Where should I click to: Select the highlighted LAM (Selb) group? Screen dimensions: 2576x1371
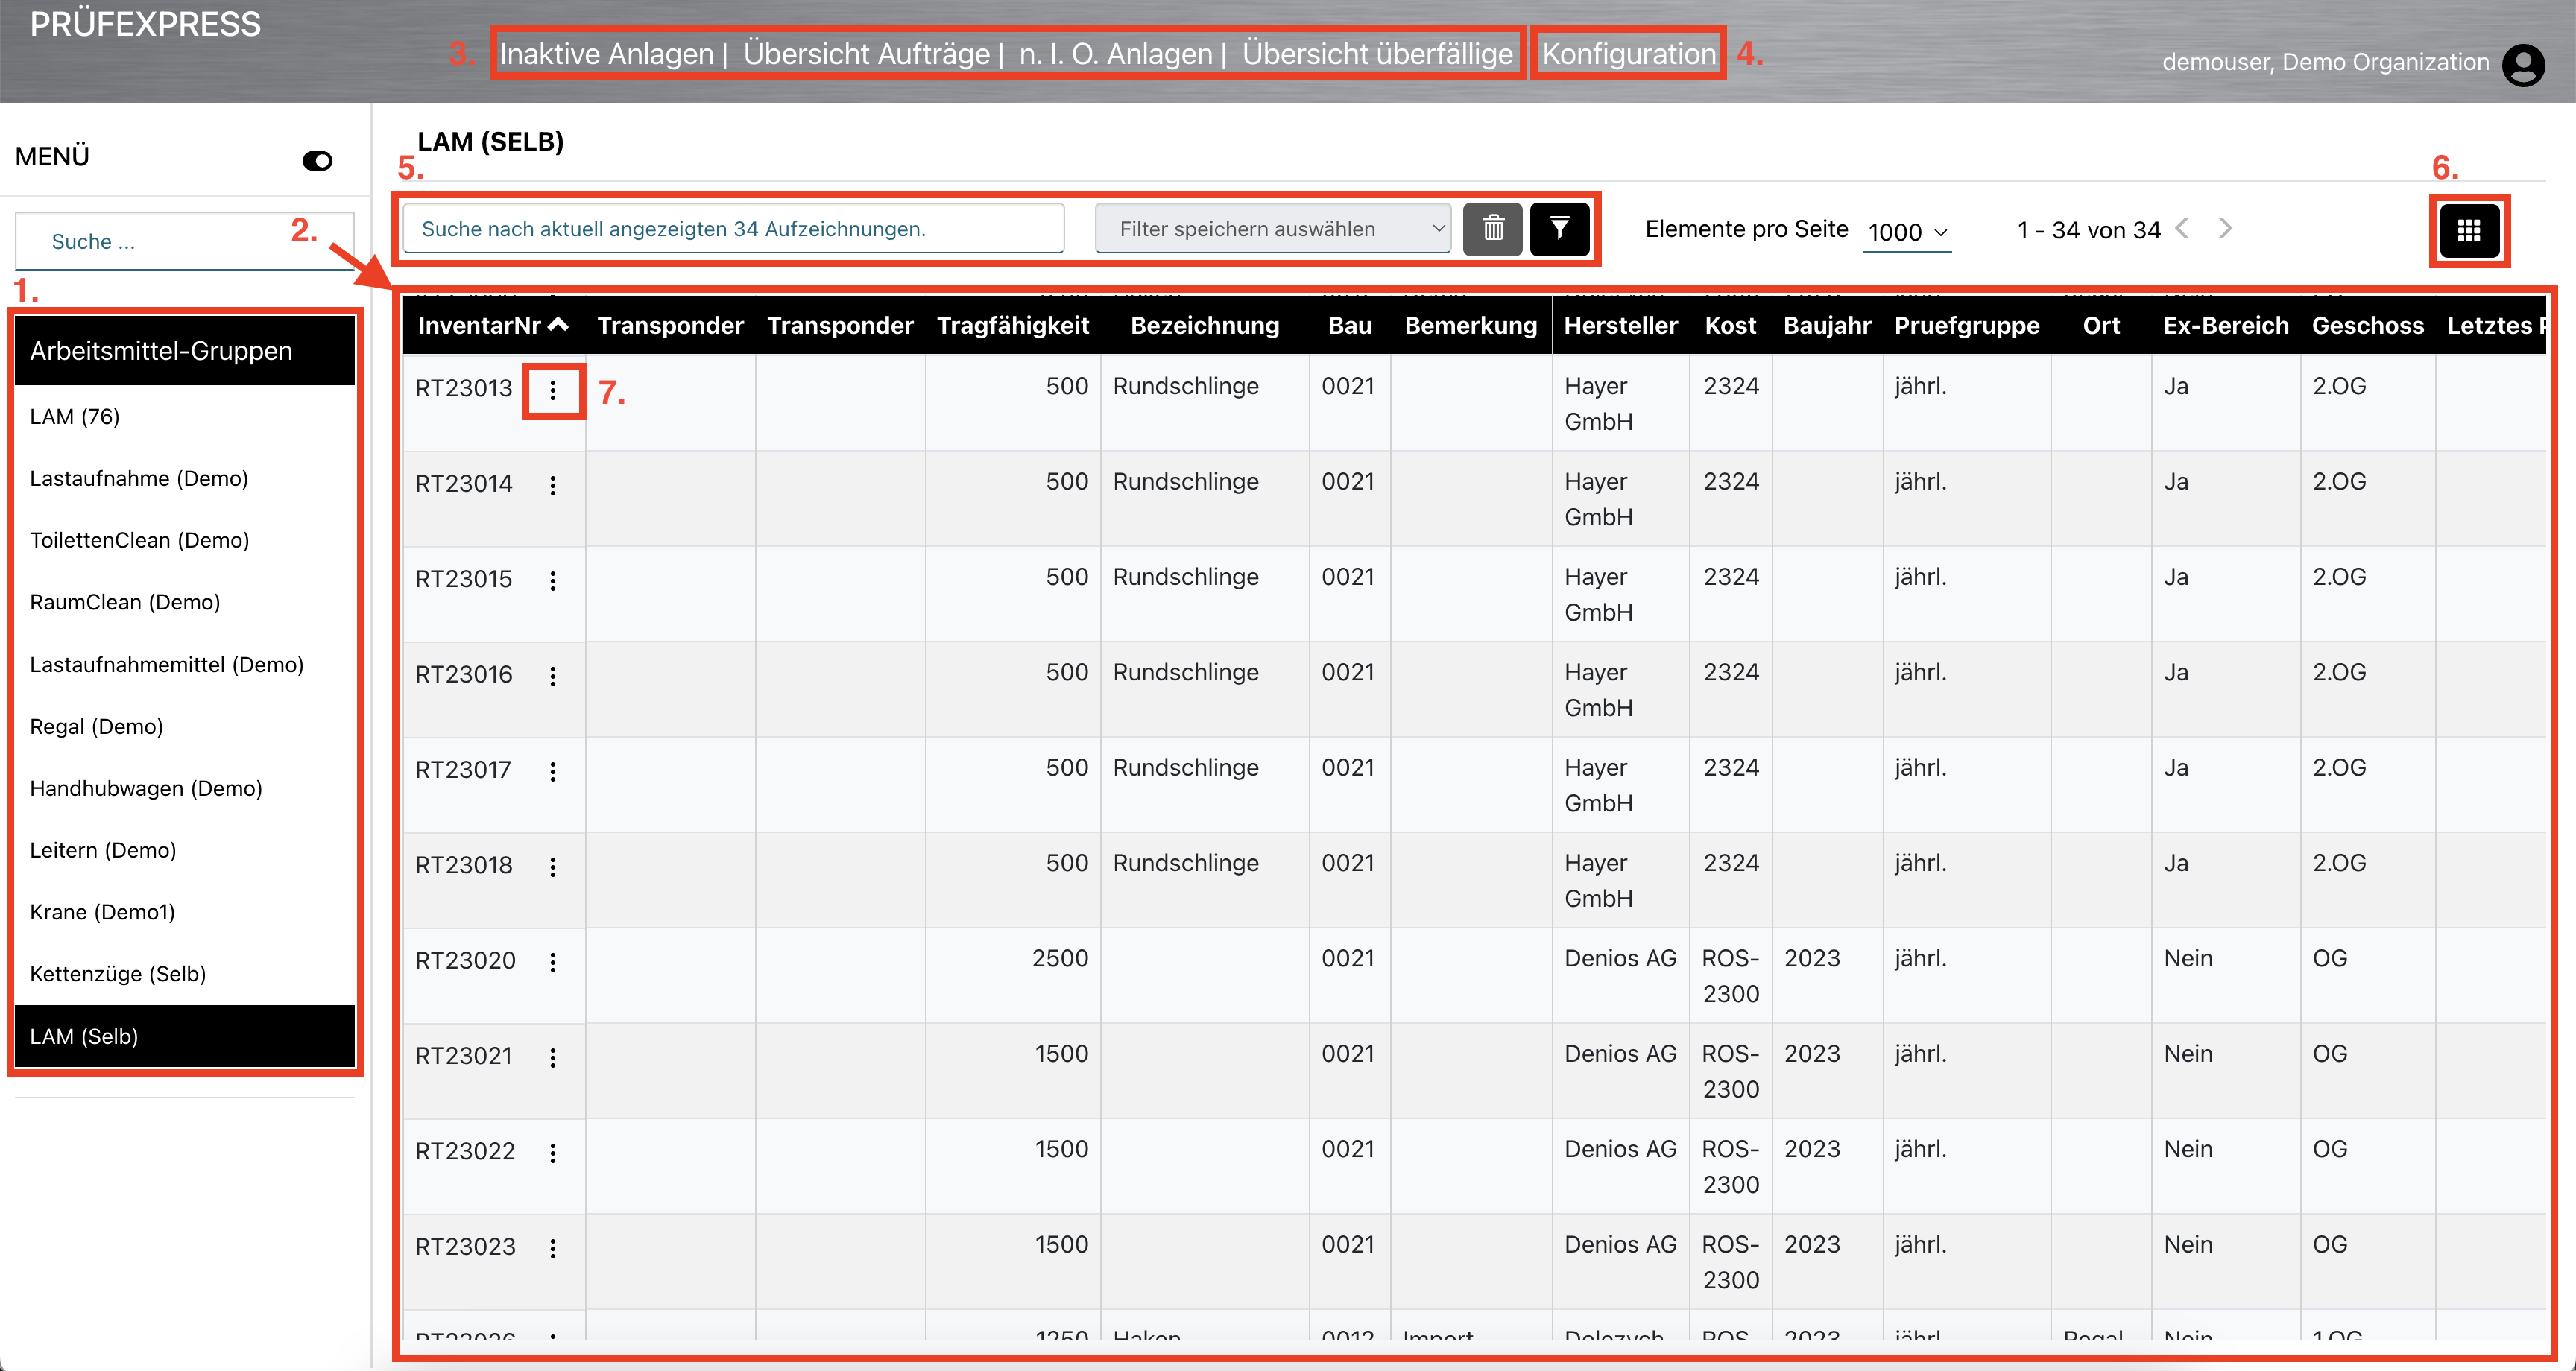[x=185, y=1037]
